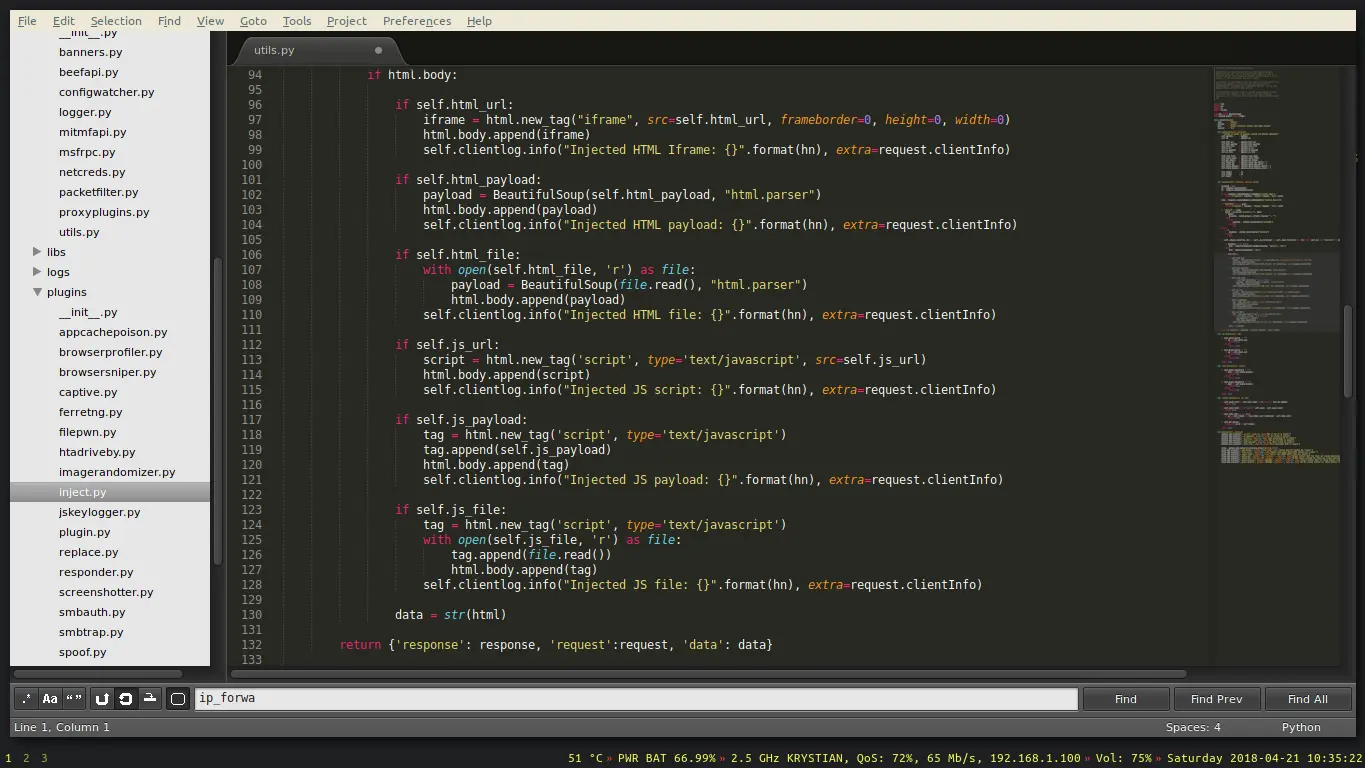Image resolution: width=1365 pixels, height=768 pixels.
Task: Click the Find Prev button
Action: point(1216,698)
